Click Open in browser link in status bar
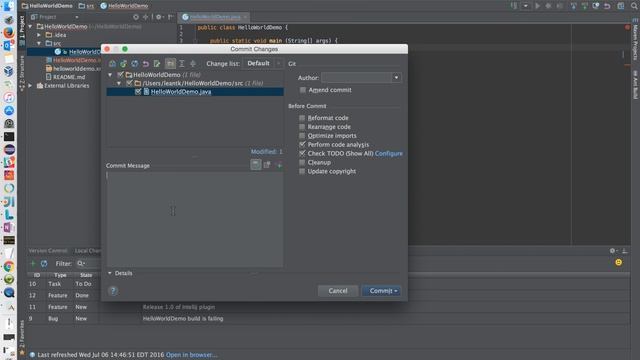The height and width of the screenshot is (360, 640). tap(191, 355)
